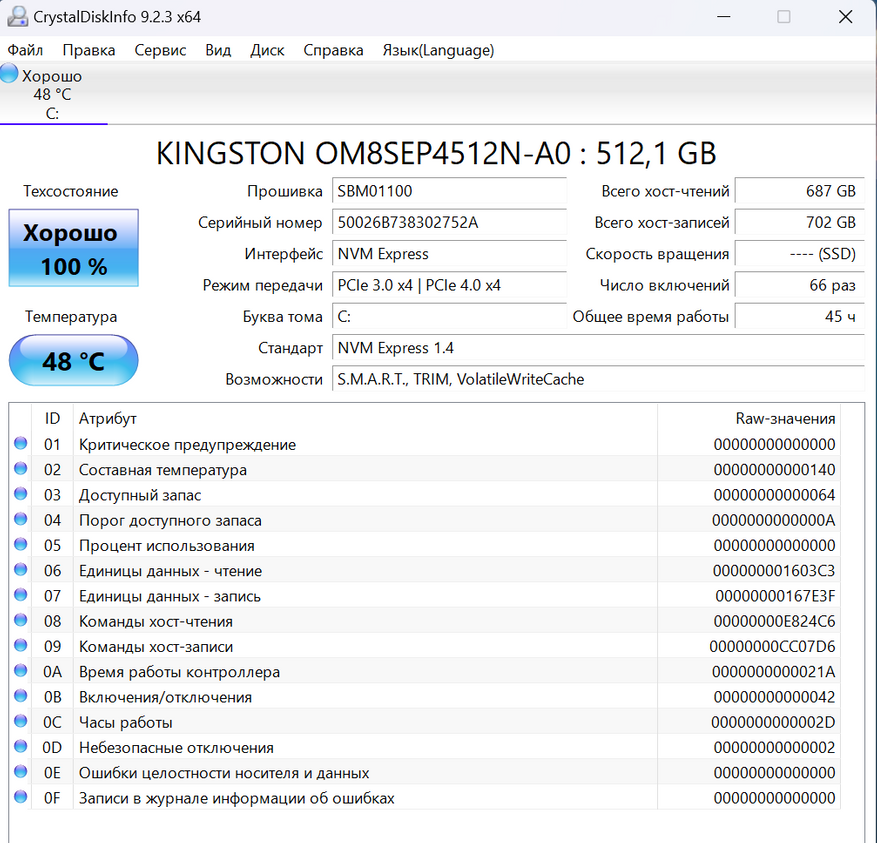Open the Файл menu
The height and width of the screenshot is (843, 877).
(25, 50)
